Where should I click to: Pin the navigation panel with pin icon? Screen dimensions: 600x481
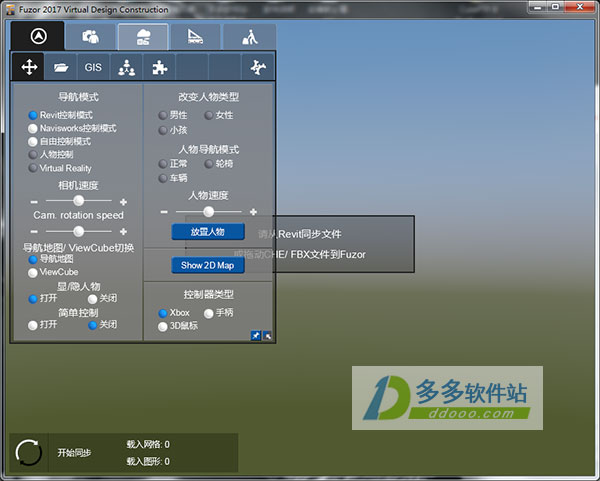tap(255, 336)
